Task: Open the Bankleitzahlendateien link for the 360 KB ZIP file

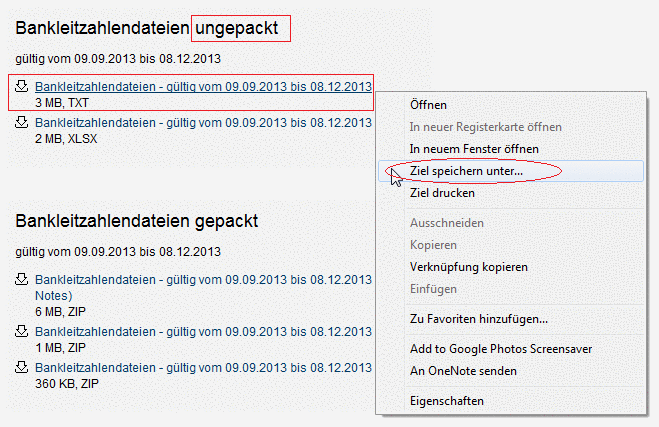Action: [203, 368]
